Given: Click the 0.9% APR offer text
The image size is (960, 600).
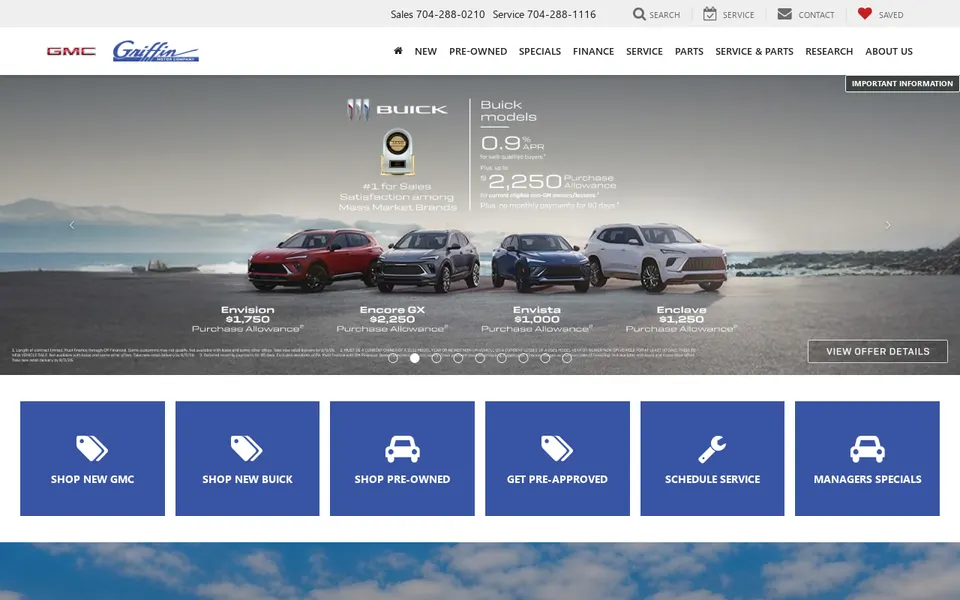Looking at the screenshot, I should [x=512, y=143].
